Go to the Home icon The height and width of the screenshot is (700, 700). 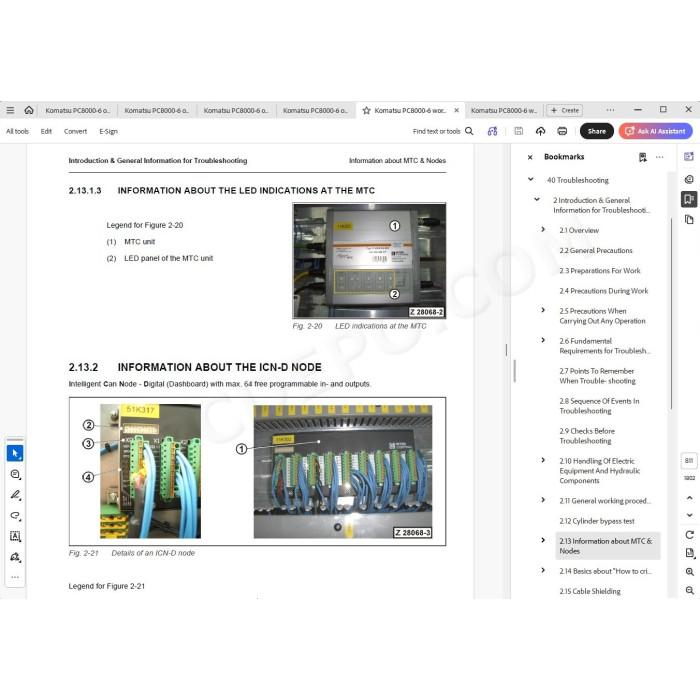click(x=29, y=110)
